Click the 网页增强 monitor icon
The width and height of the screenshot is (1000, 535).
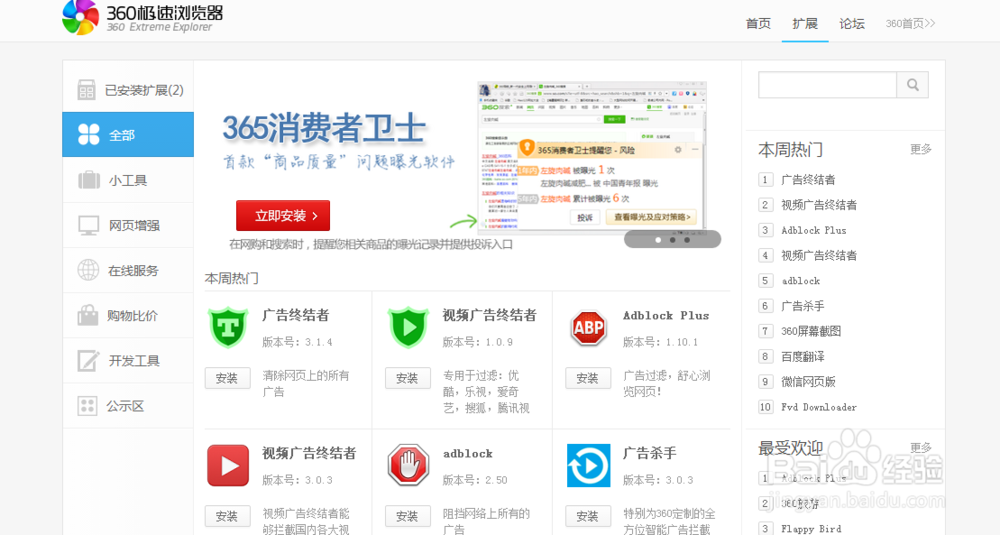pyautogui.click(x=89, y=225)
